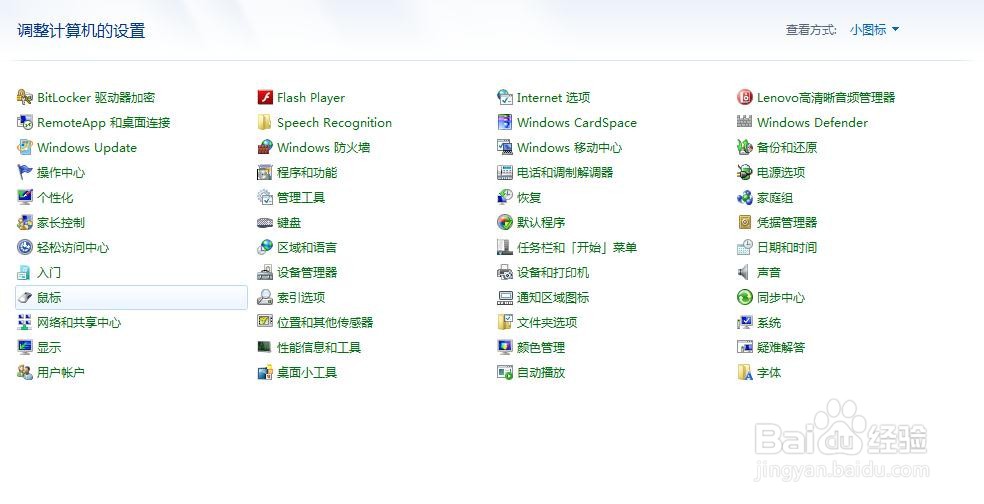Open the 疑难解答 link
Image resolution: width=984 pixels, height=504 pixels.
pos(781,347)
